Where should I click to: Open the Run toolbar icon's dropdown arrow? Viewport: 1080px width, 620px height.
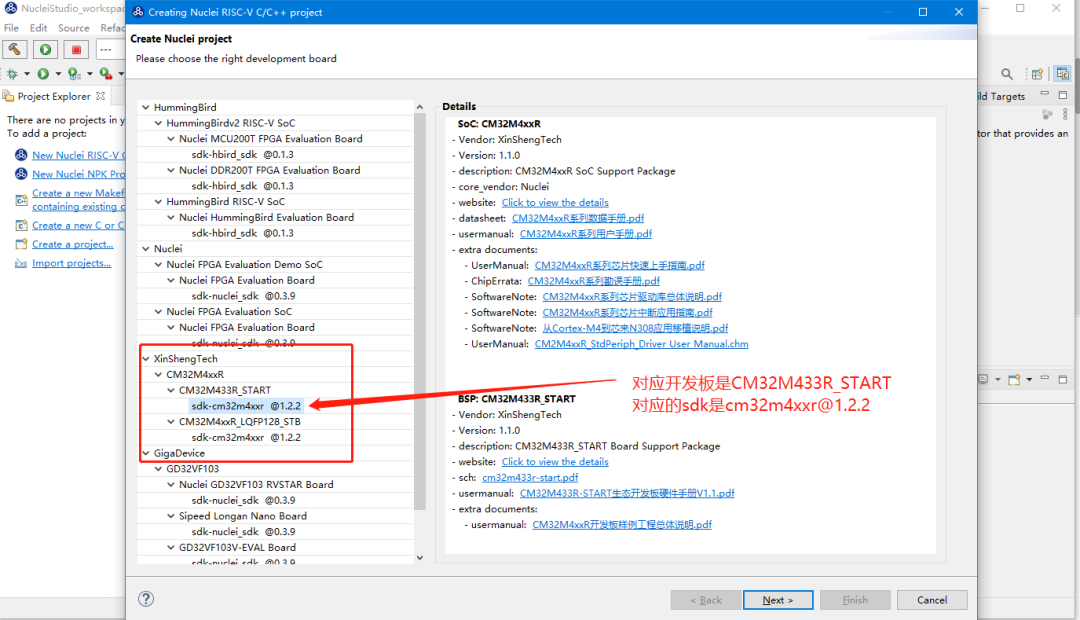58,74
